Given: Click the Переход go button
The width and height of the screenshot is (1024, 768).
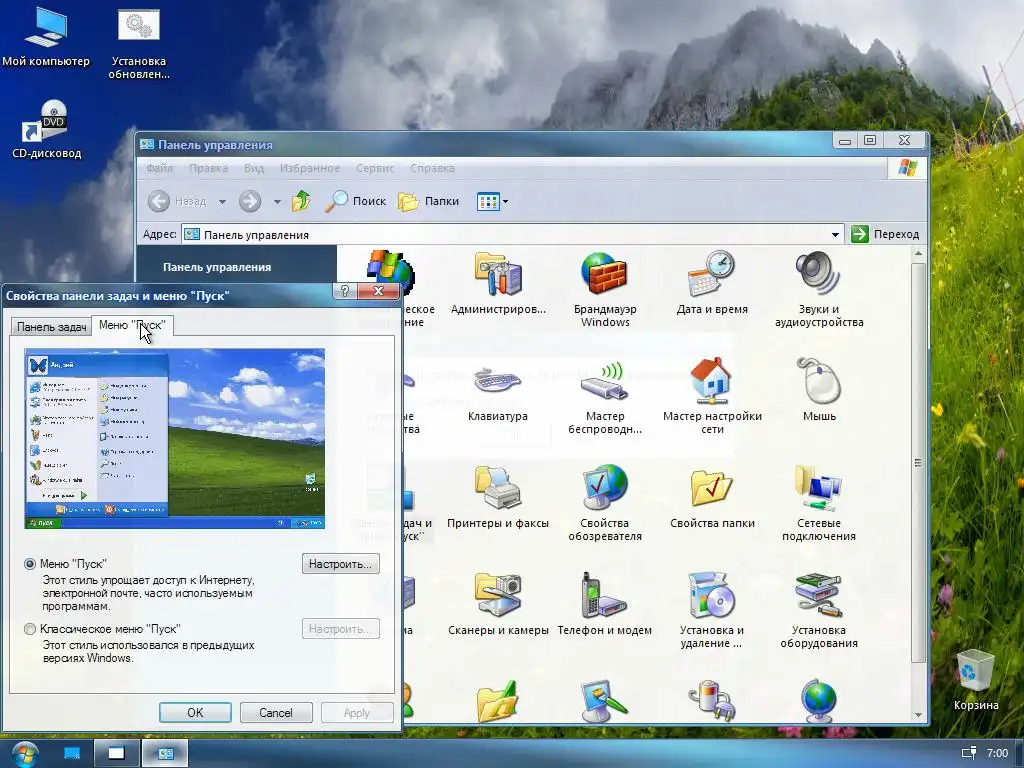Looking at the screenshot, I should point(886,234).
